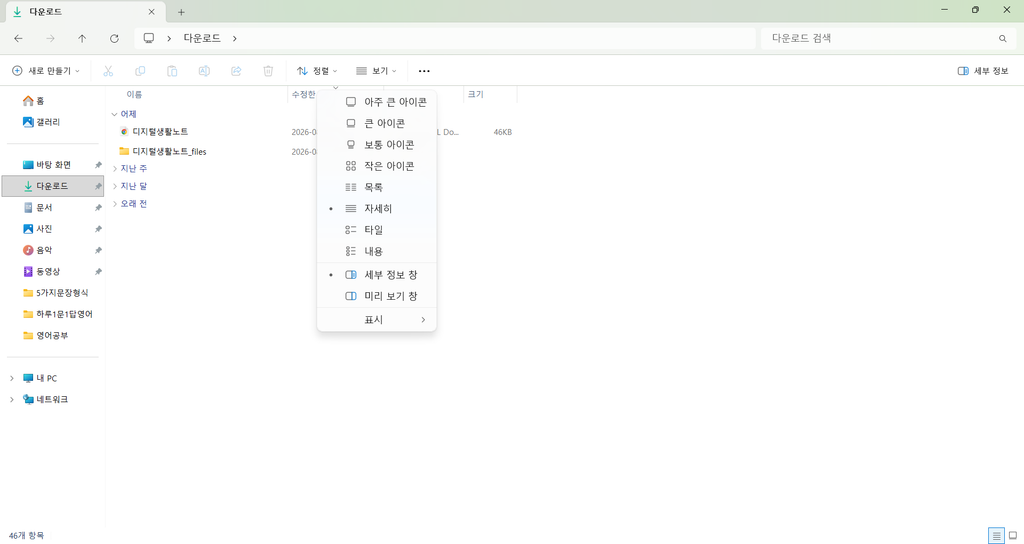Open the 영어공부 folder in sidebar
This screenshot has height=544, width=1024.
pos(52,335)
